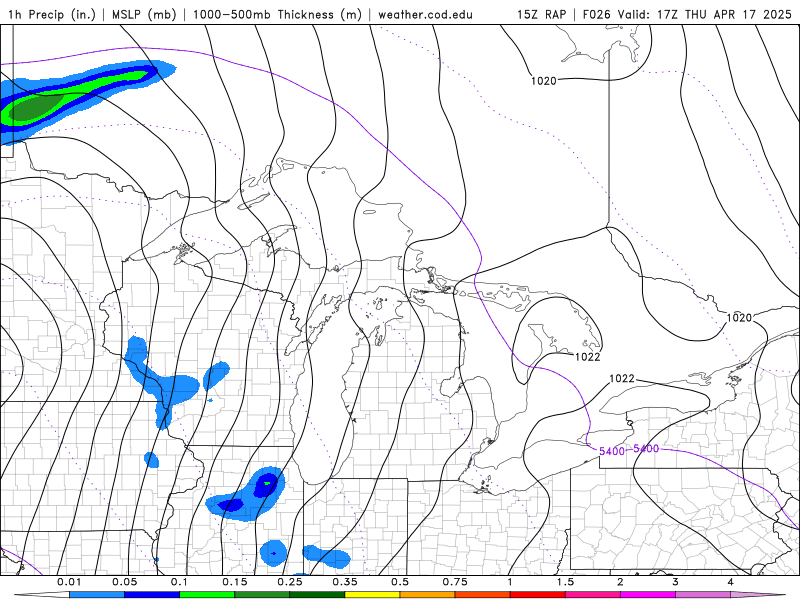The height and width of the screenshot is (600, 800).
Task: Click the 1020 isobar label on right side
Action: pos(739,318)
